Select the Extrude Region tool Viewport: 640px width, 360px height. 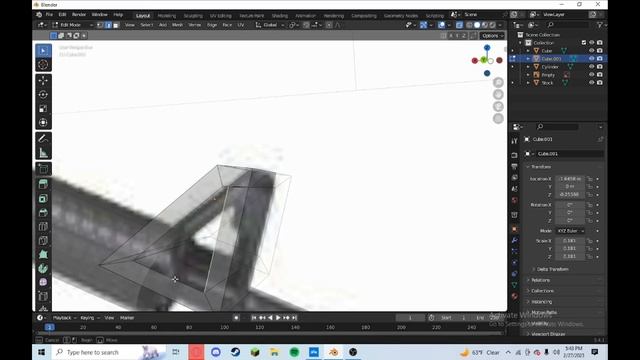43,184
